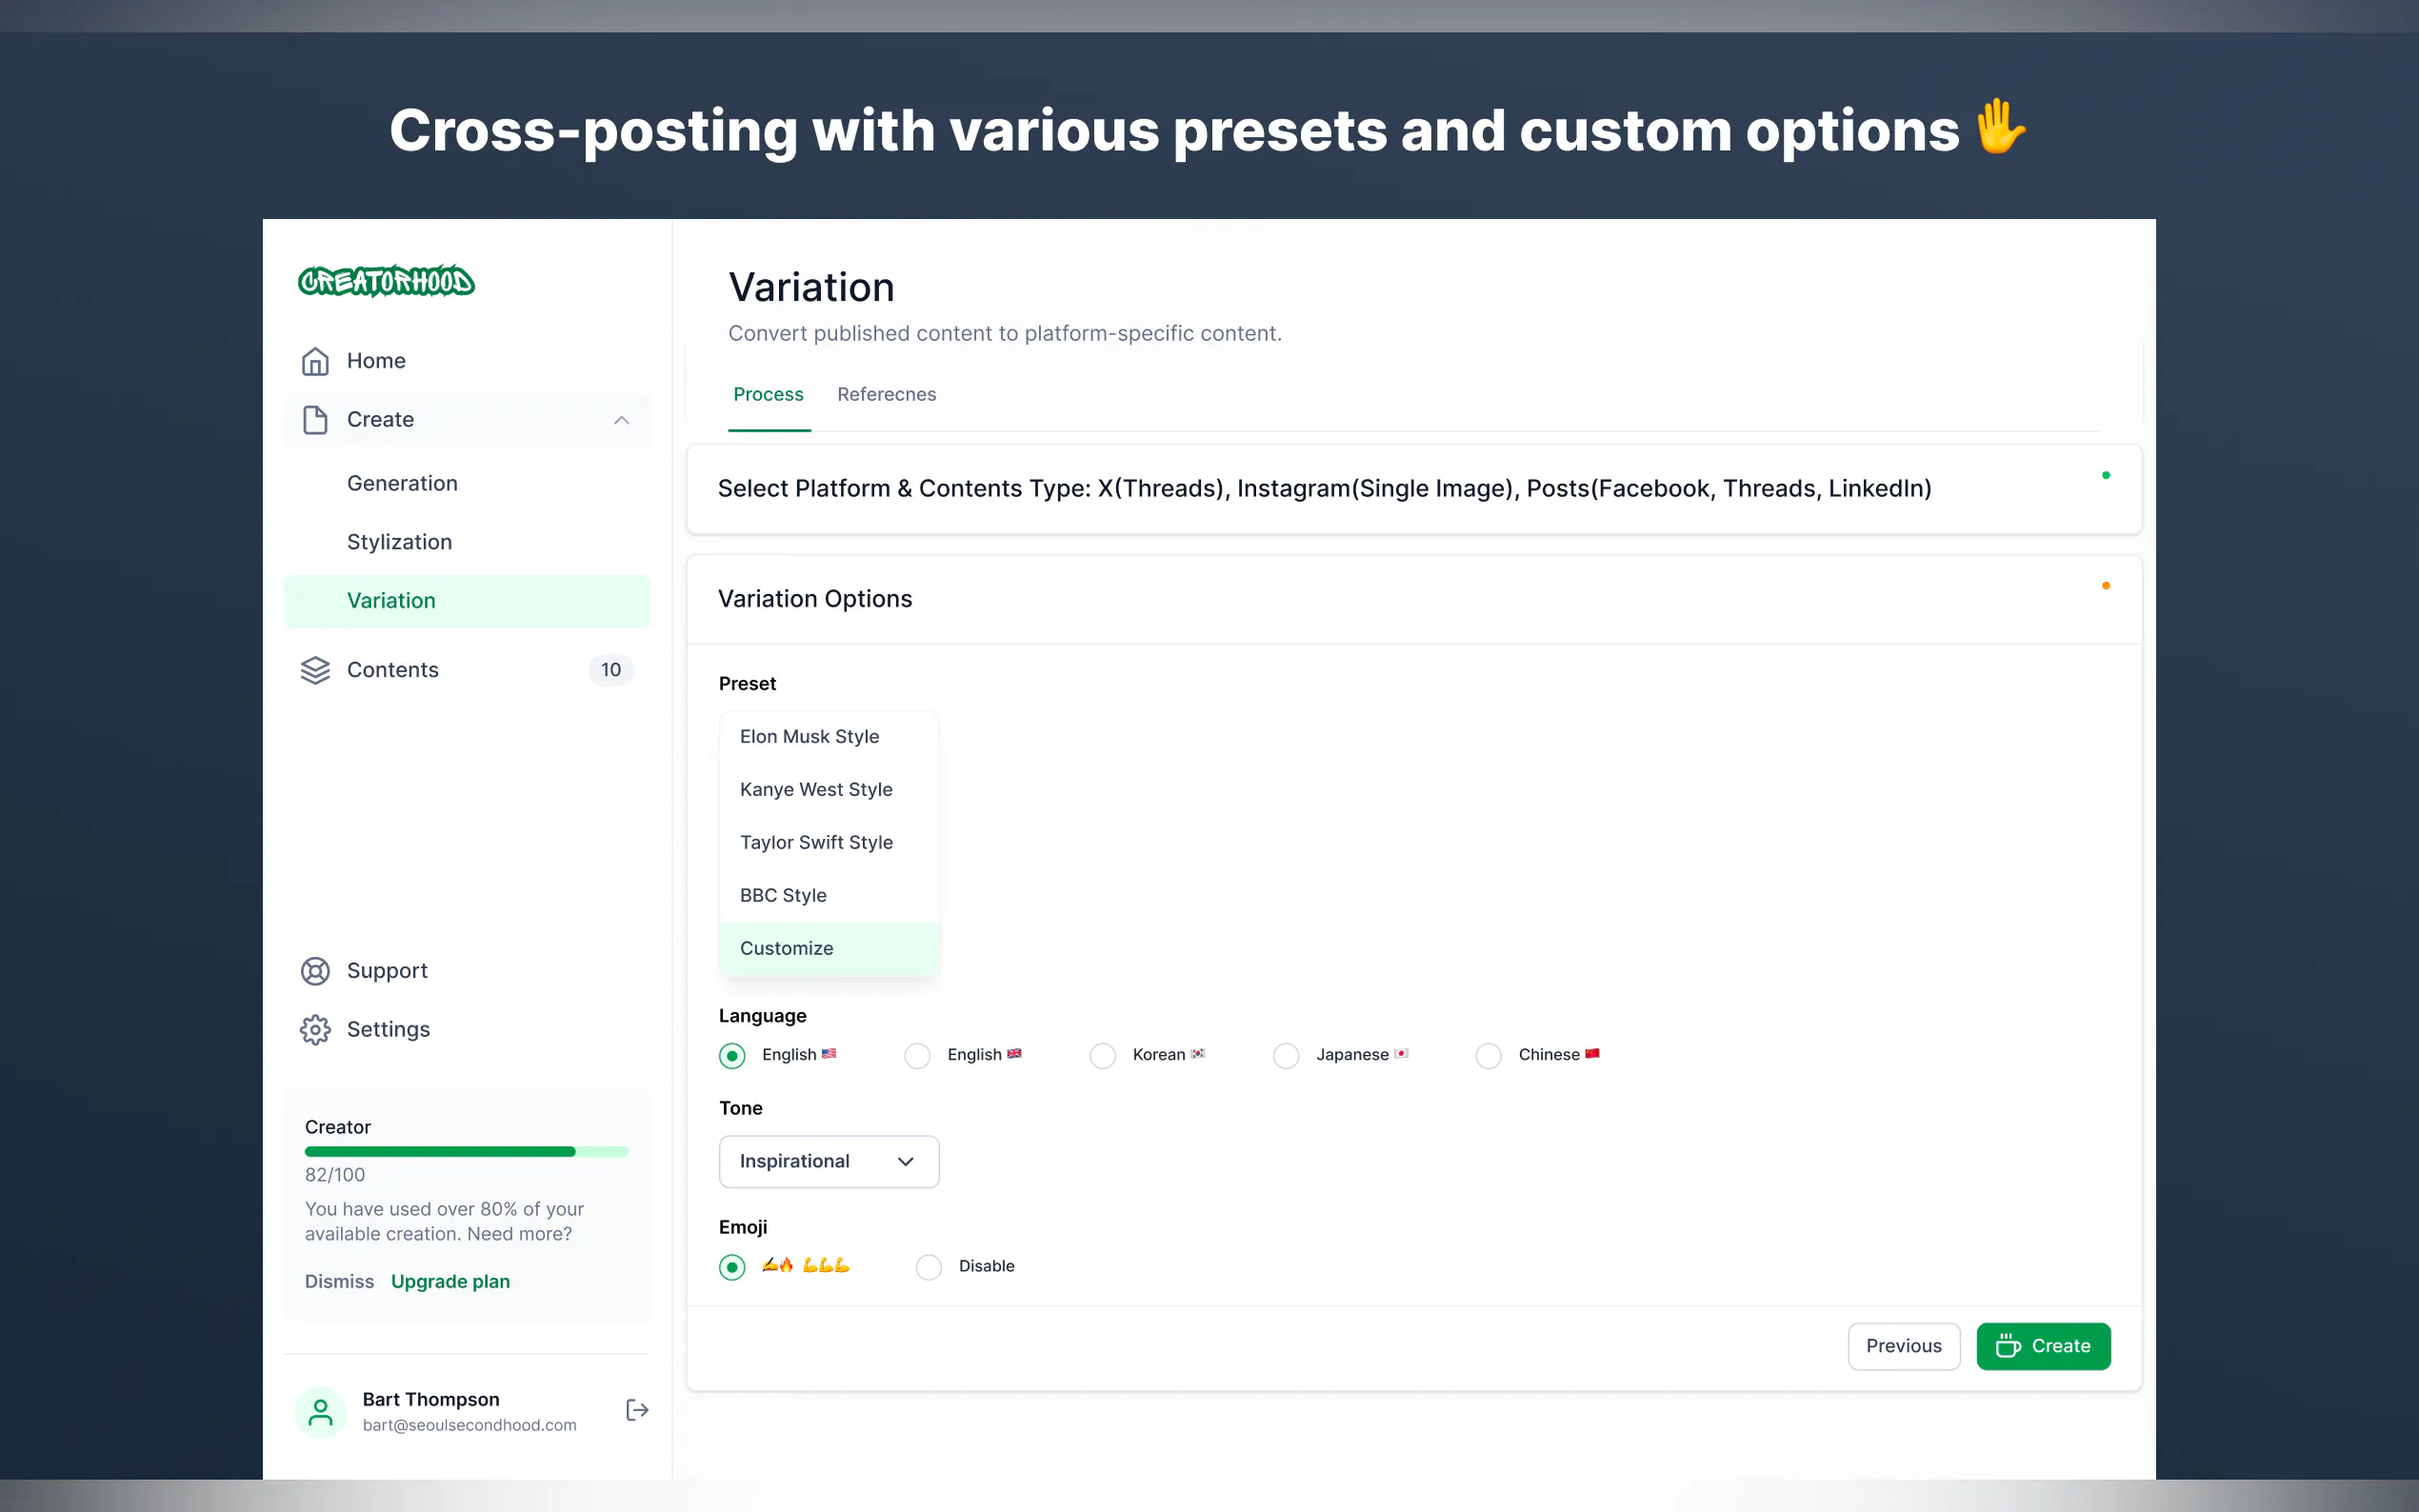Switch to the Referecnes tab
Image resolution: width=2419 pixels, height=1512 pixels.
[886, 394]
